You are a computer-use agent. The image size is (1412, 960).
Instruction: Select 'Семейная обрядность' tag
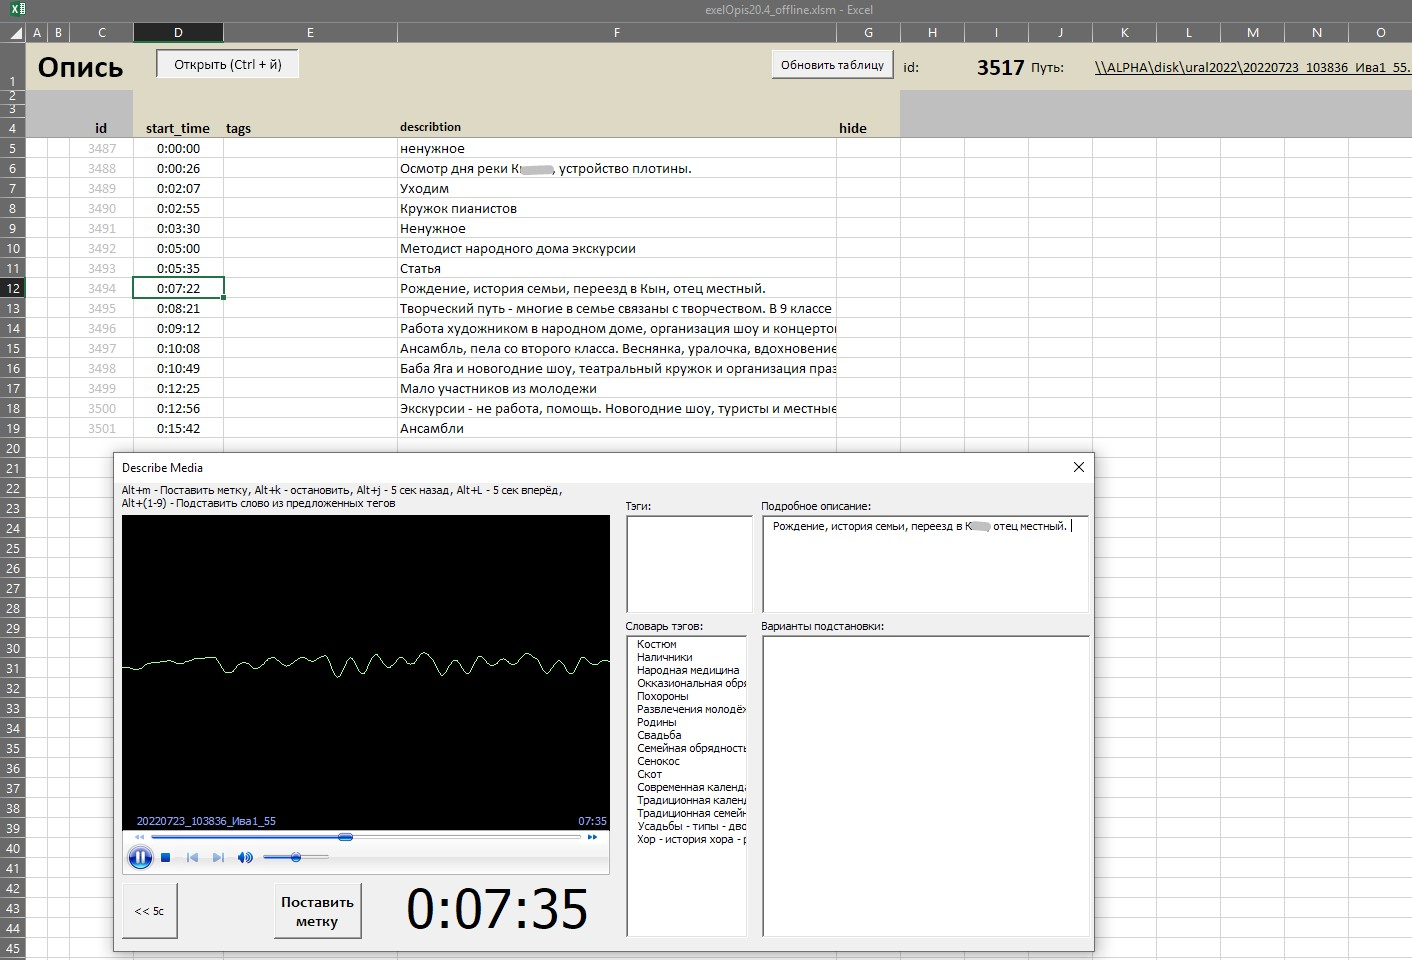pos(691,749)
